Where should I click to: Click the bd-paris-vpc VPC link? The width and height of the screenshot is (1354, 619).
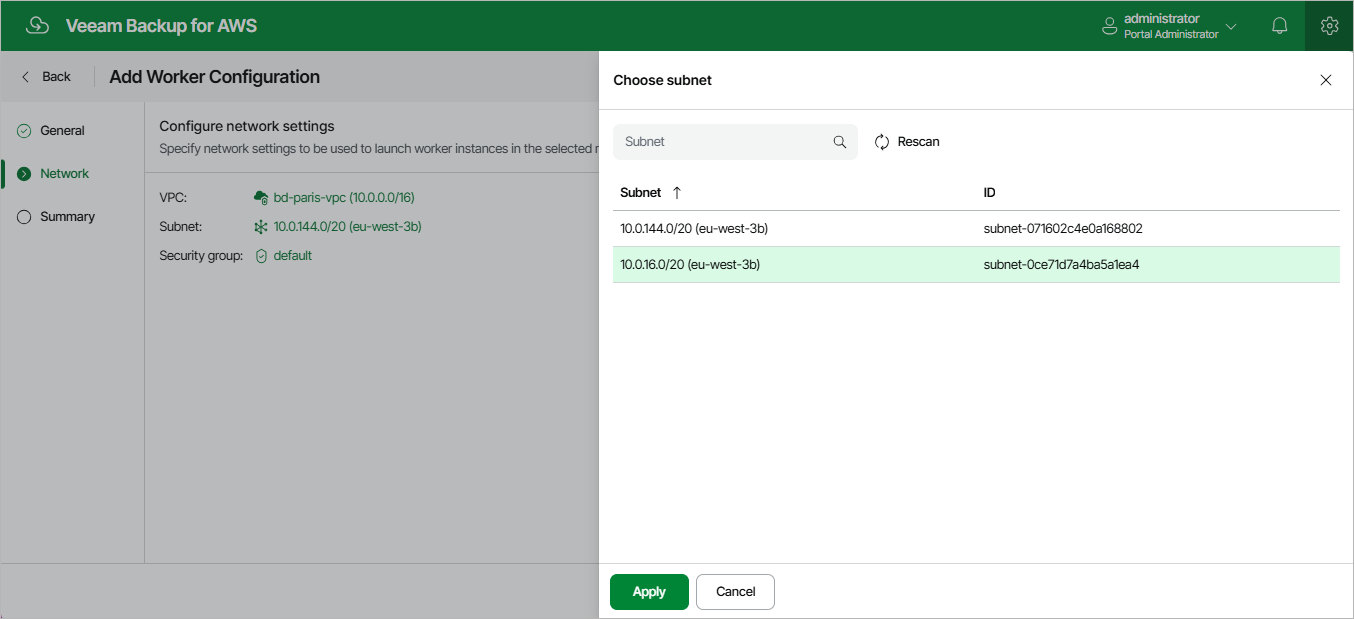(344, 198)
